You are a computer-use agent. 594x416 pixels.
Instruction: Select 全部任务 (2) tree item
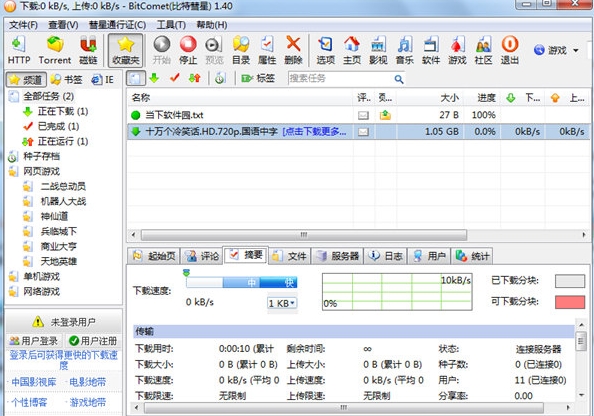41,96
